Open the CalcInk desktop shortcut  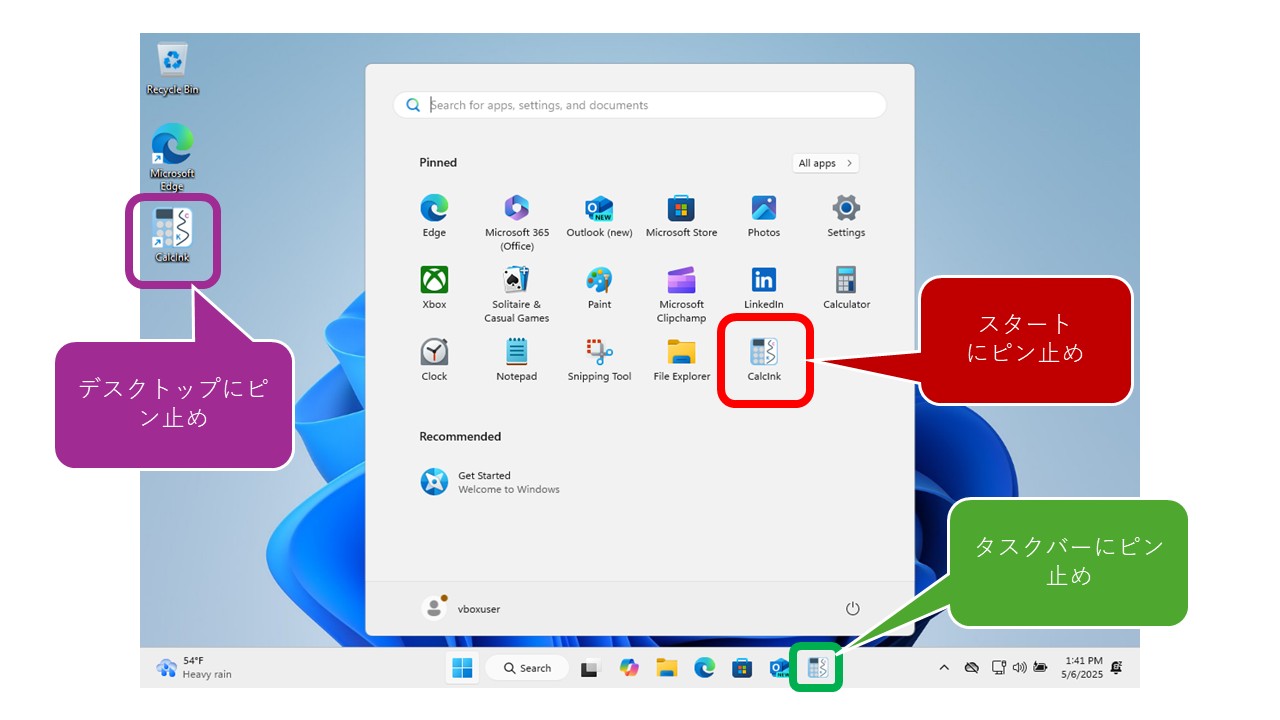(172, 235)
